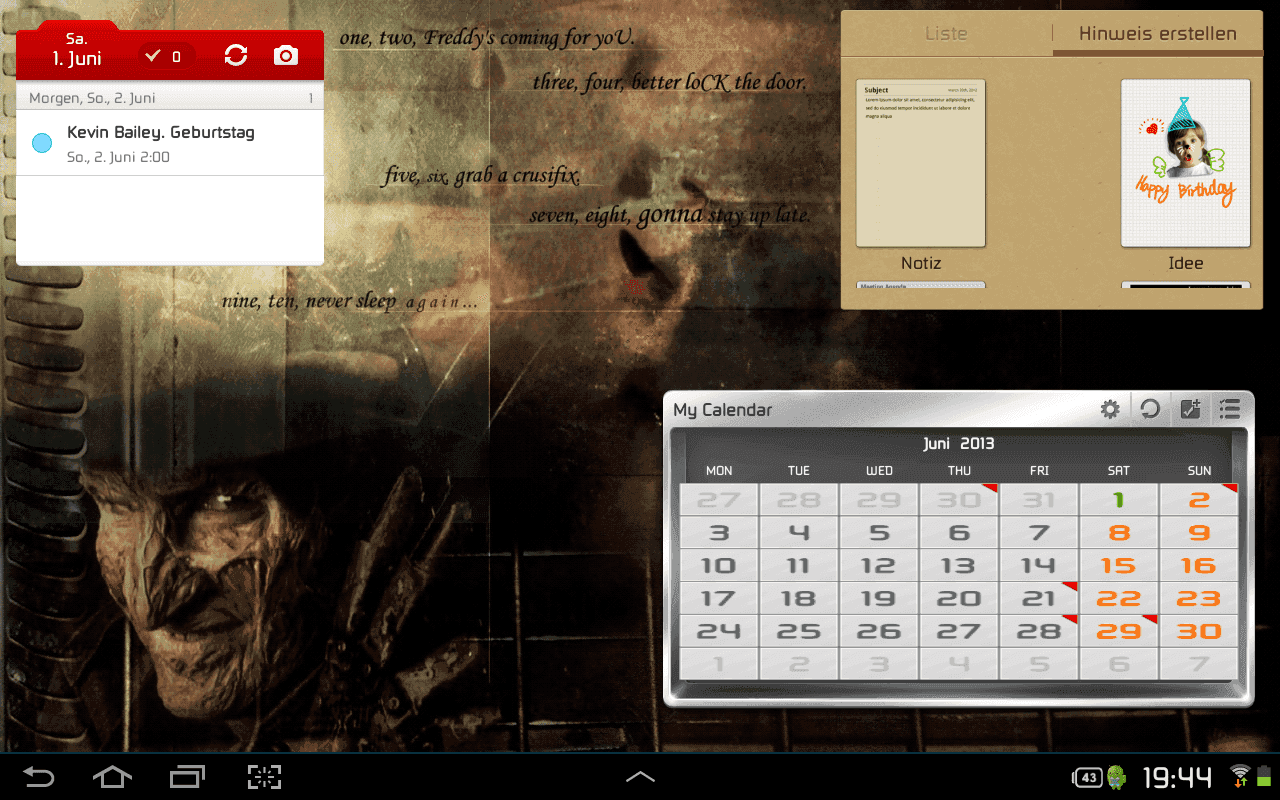
Task: Open the list view icon in My Calendar
Action: tap(1230, 409)
